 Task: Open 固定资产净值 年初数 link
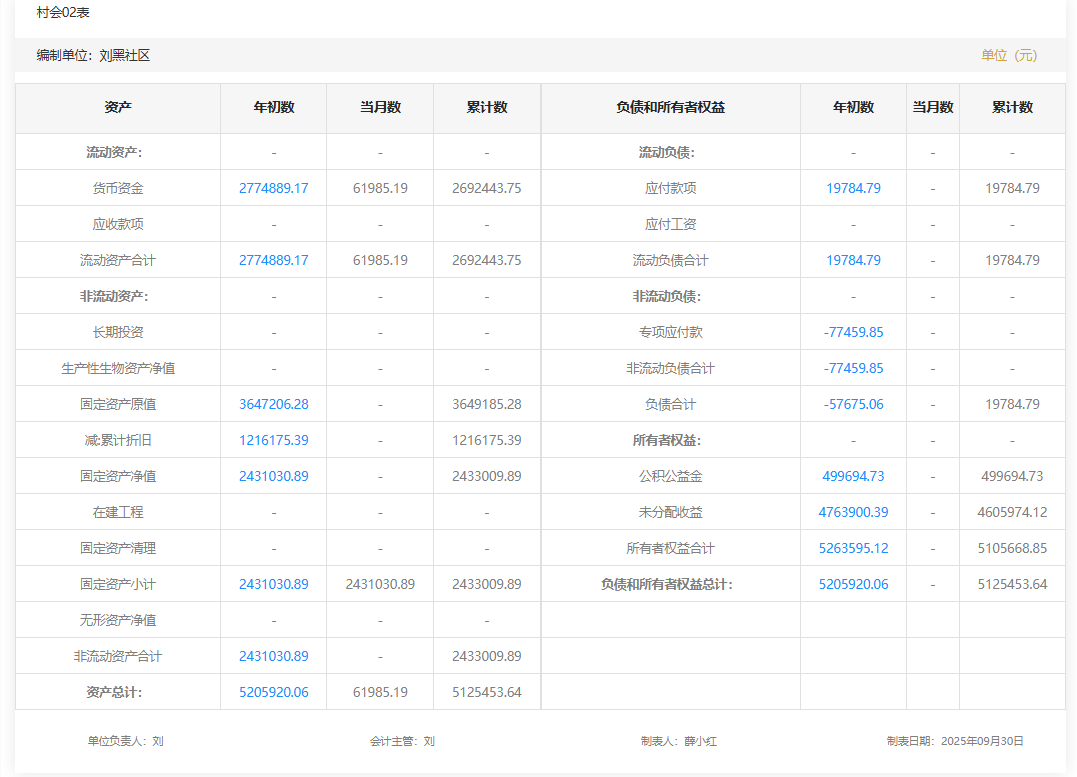273,476
